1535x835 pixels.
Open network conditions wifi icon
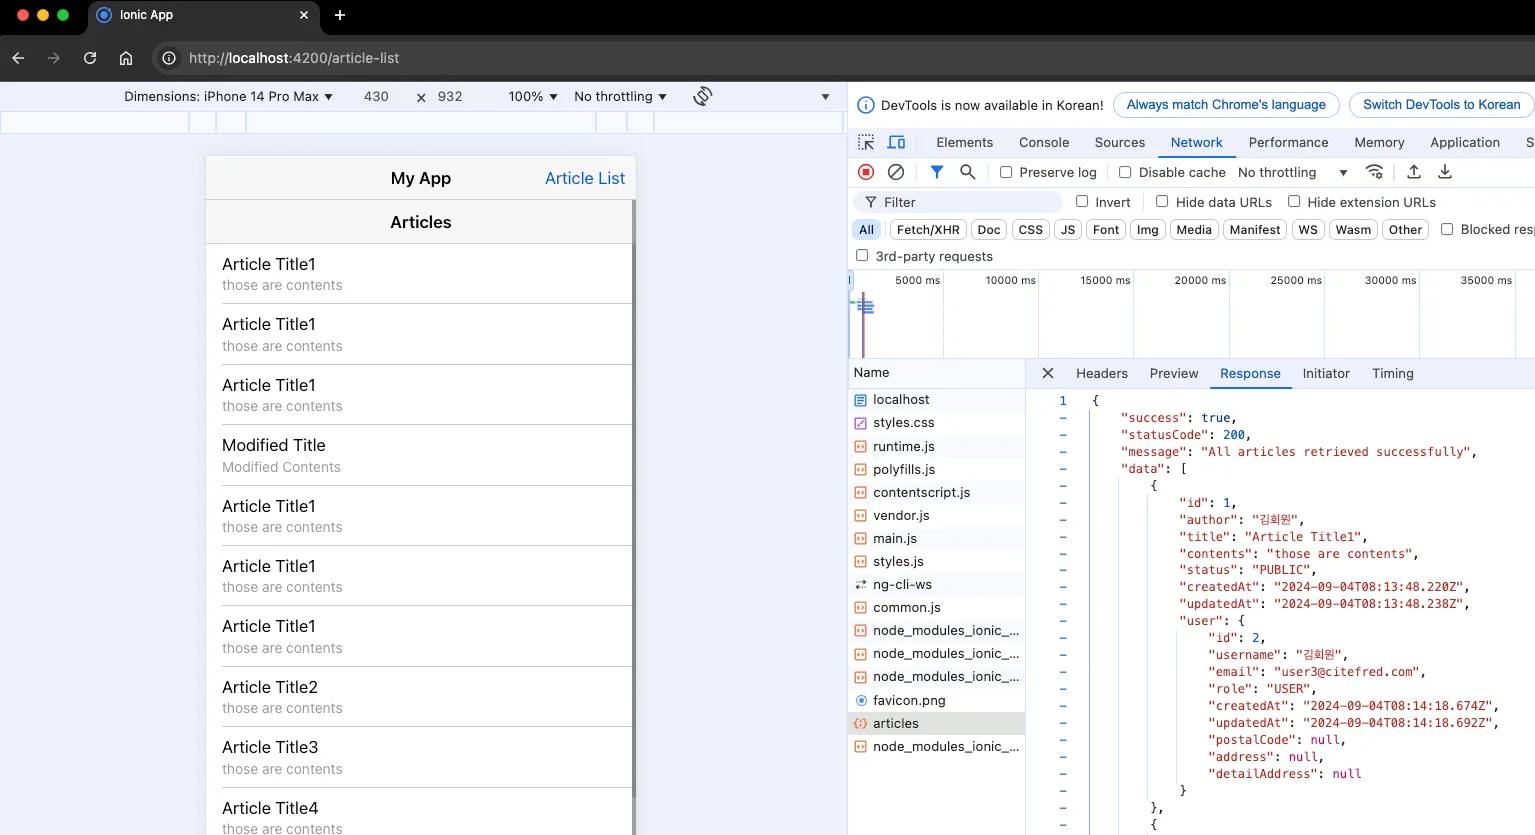(1375, 172)
